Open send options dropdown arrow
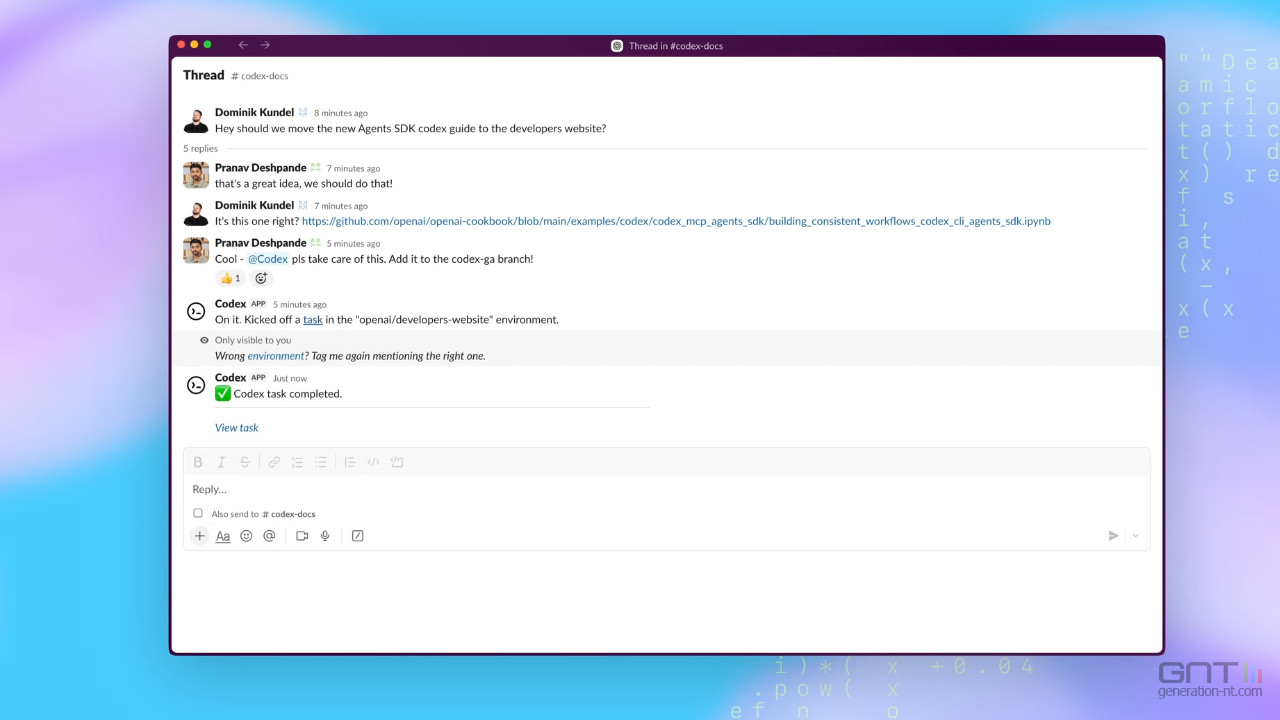The height and width of the screenshot is (720, 1280). click(1135, 536)
